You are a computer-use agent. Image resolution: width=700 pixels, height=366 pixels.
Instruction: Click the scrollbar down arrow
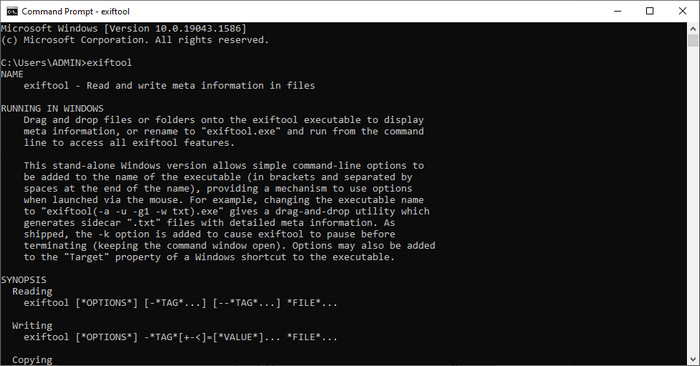(693, 359)
